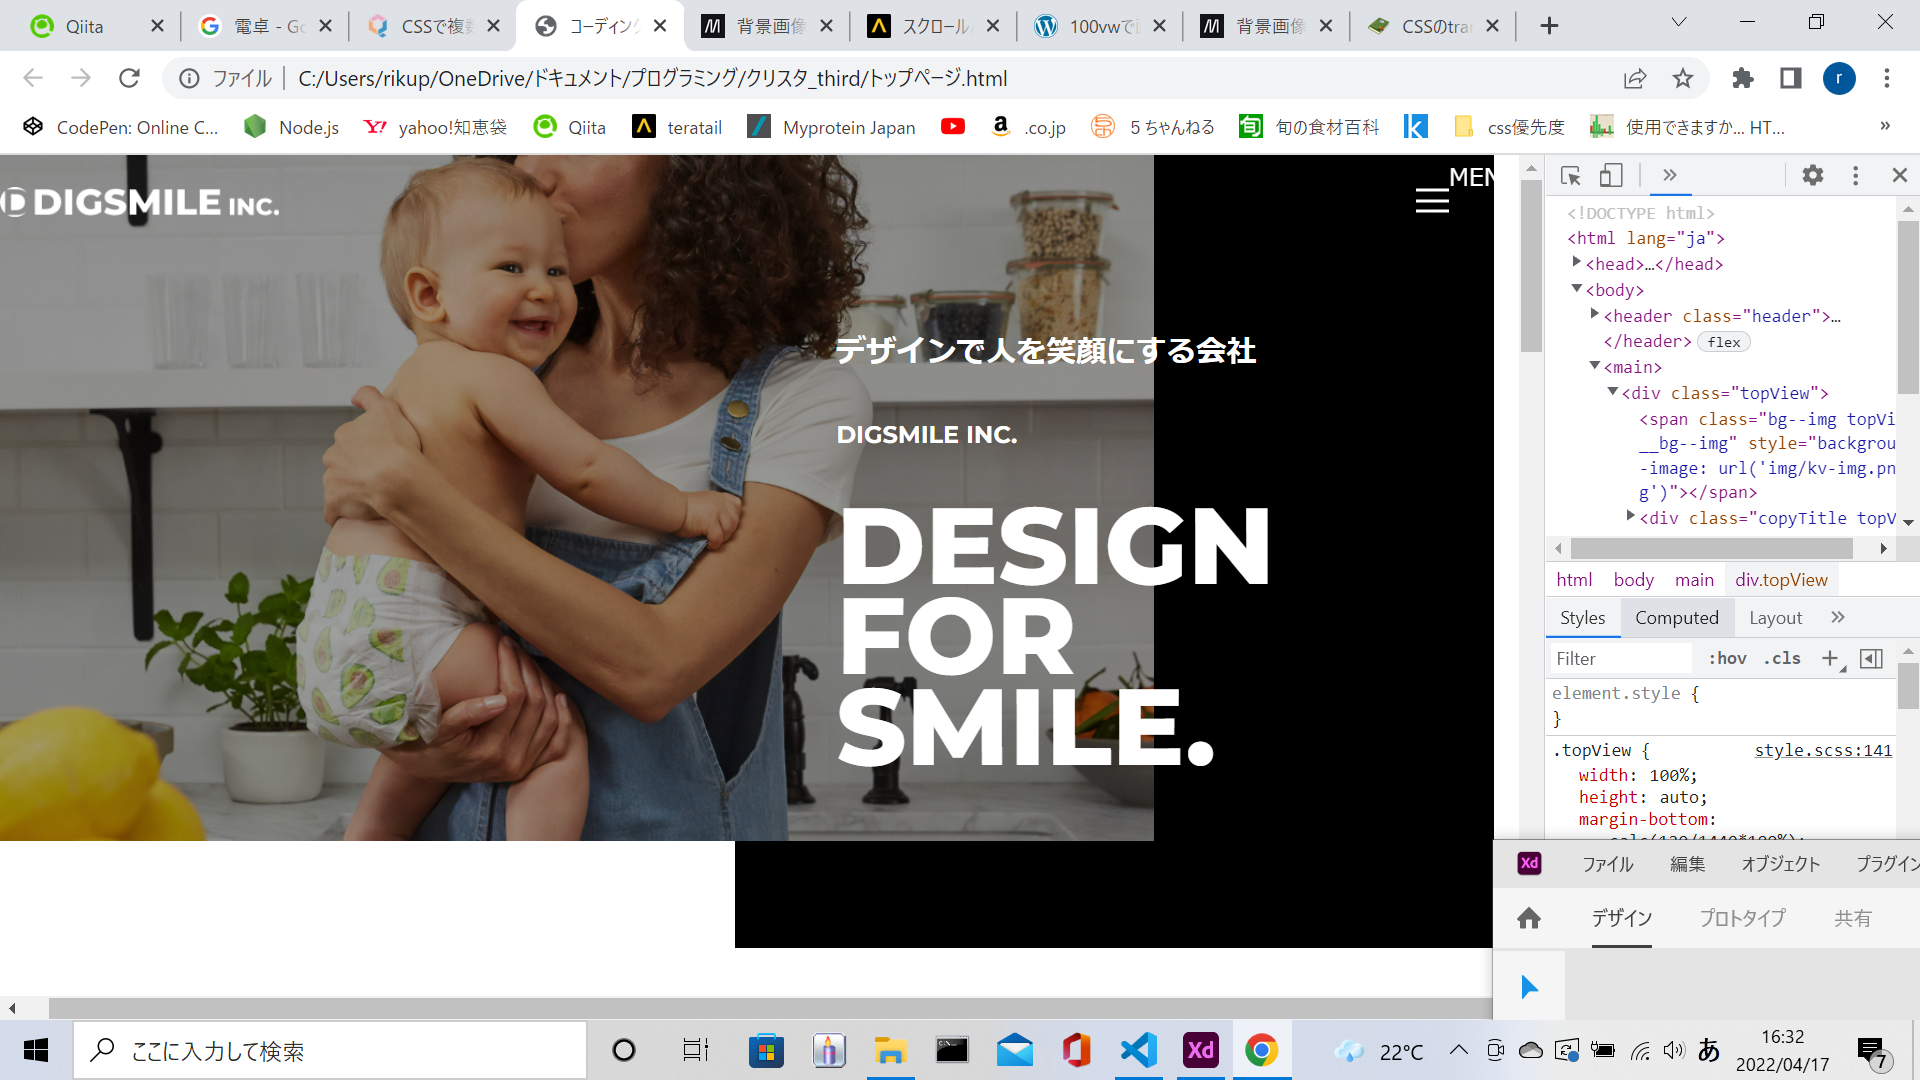Open style.scss:141 source link
Screen dimensions: 1920x1080
(x=1823, y=750)
